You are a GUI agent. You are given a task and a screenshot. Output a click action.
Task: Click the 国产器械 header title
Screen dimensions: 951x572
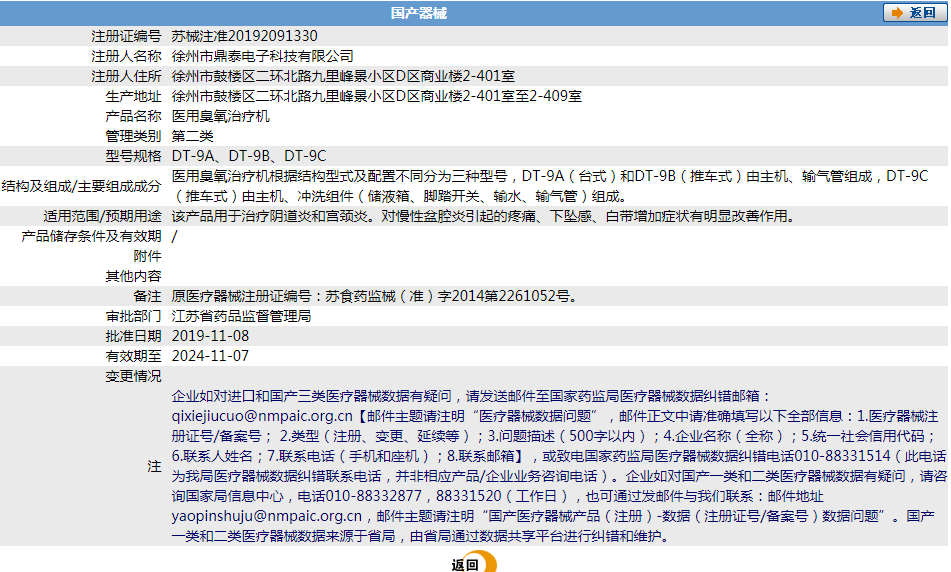point(418,13)
